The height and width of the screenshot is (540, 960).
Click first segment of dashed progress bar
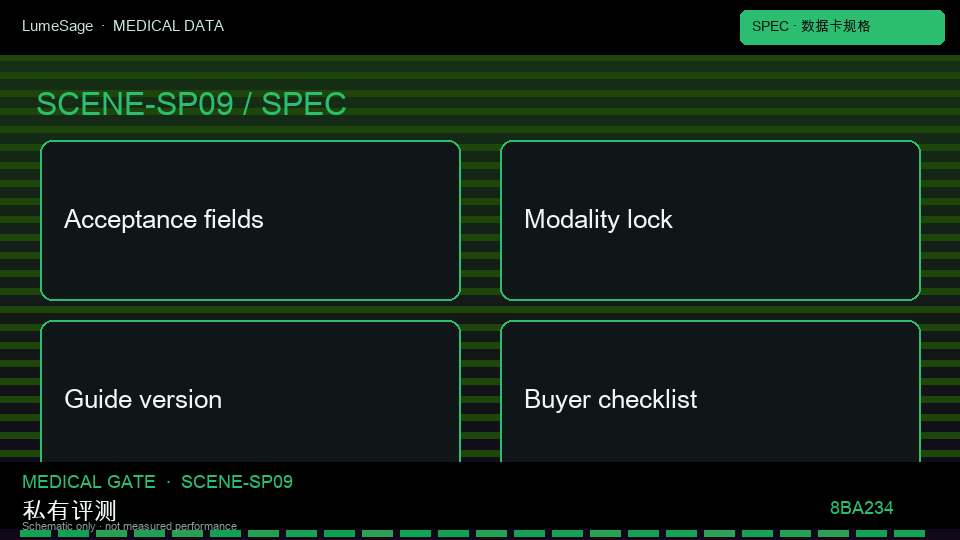pyautogui.click(x=36, y=534)
